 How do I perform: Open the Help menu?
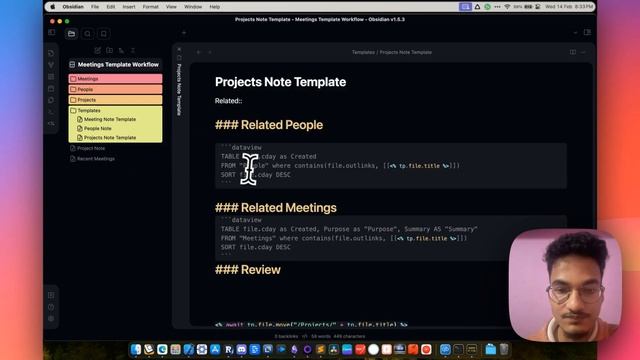[x=215, y=7]
